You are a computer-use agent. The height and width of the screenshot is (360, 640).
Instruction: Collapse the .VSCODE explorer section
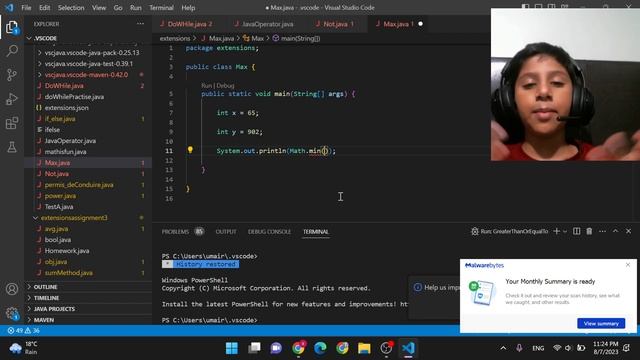[x=88, y=38]
